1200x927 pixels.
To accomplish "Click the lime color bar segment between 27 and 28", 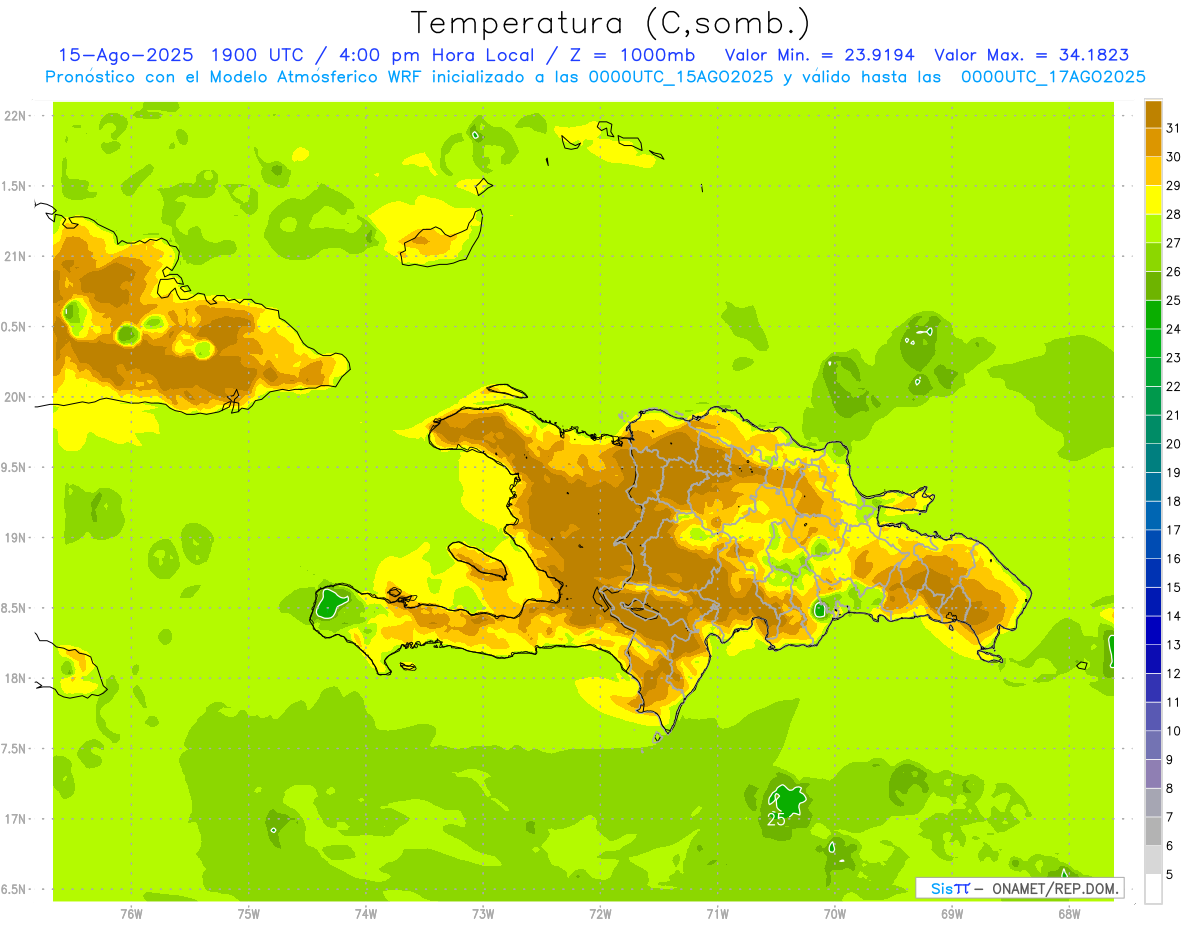I will 1153,229.
